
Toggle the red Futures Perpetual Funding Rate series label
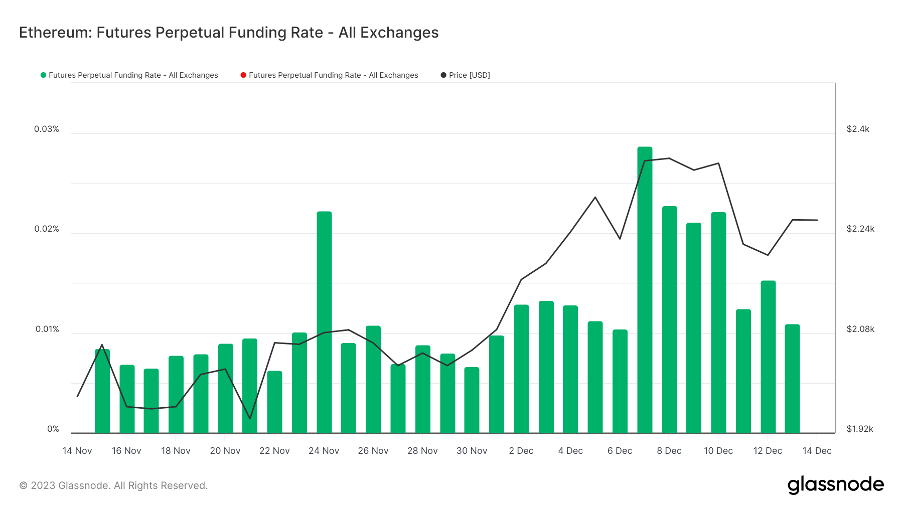333,75
